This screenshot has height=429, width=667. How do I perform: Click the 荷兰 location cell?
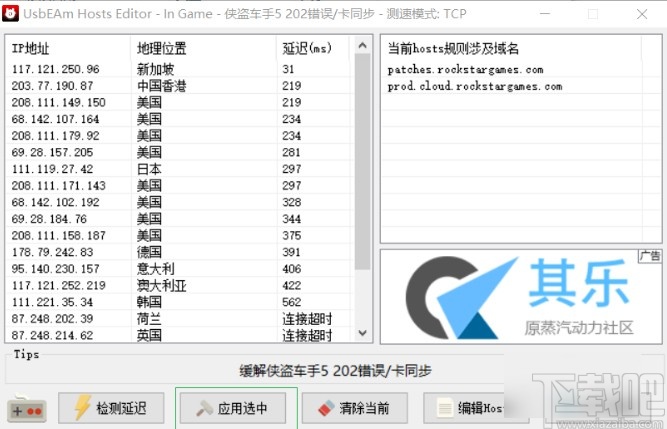[x=149, y=318]
